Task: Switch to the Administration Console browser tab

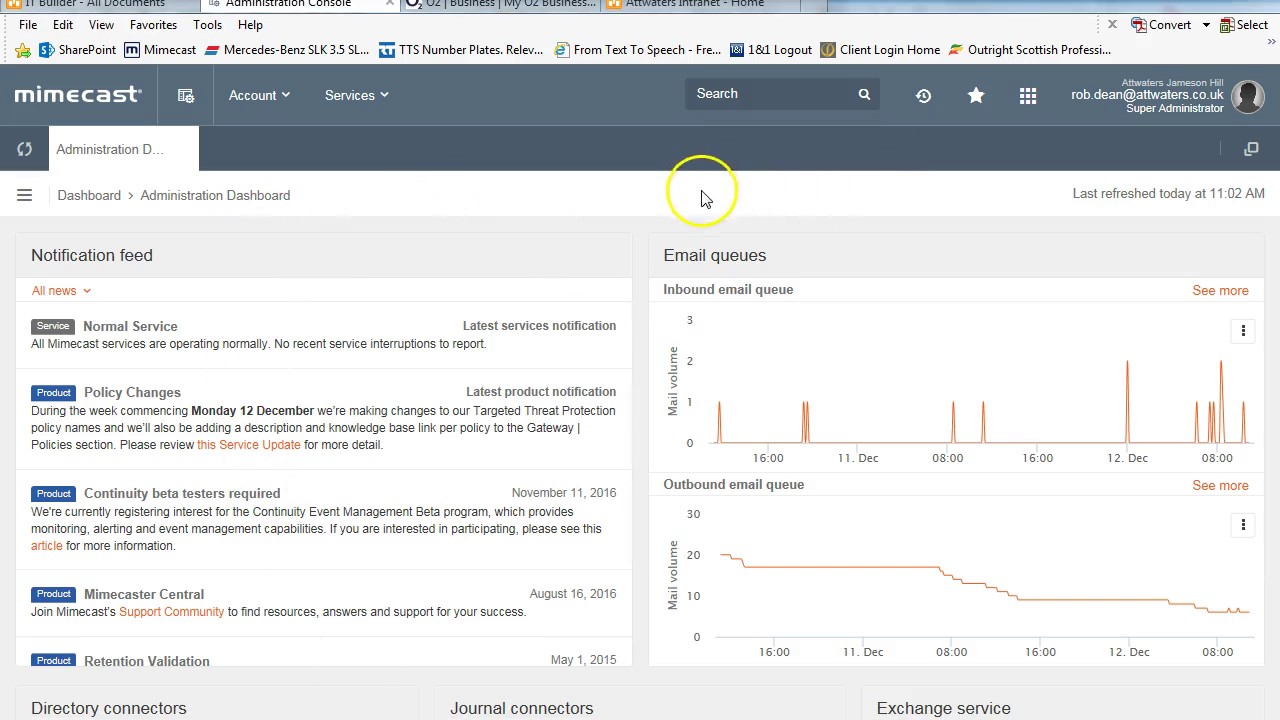Action: click(x=299, y=5)
